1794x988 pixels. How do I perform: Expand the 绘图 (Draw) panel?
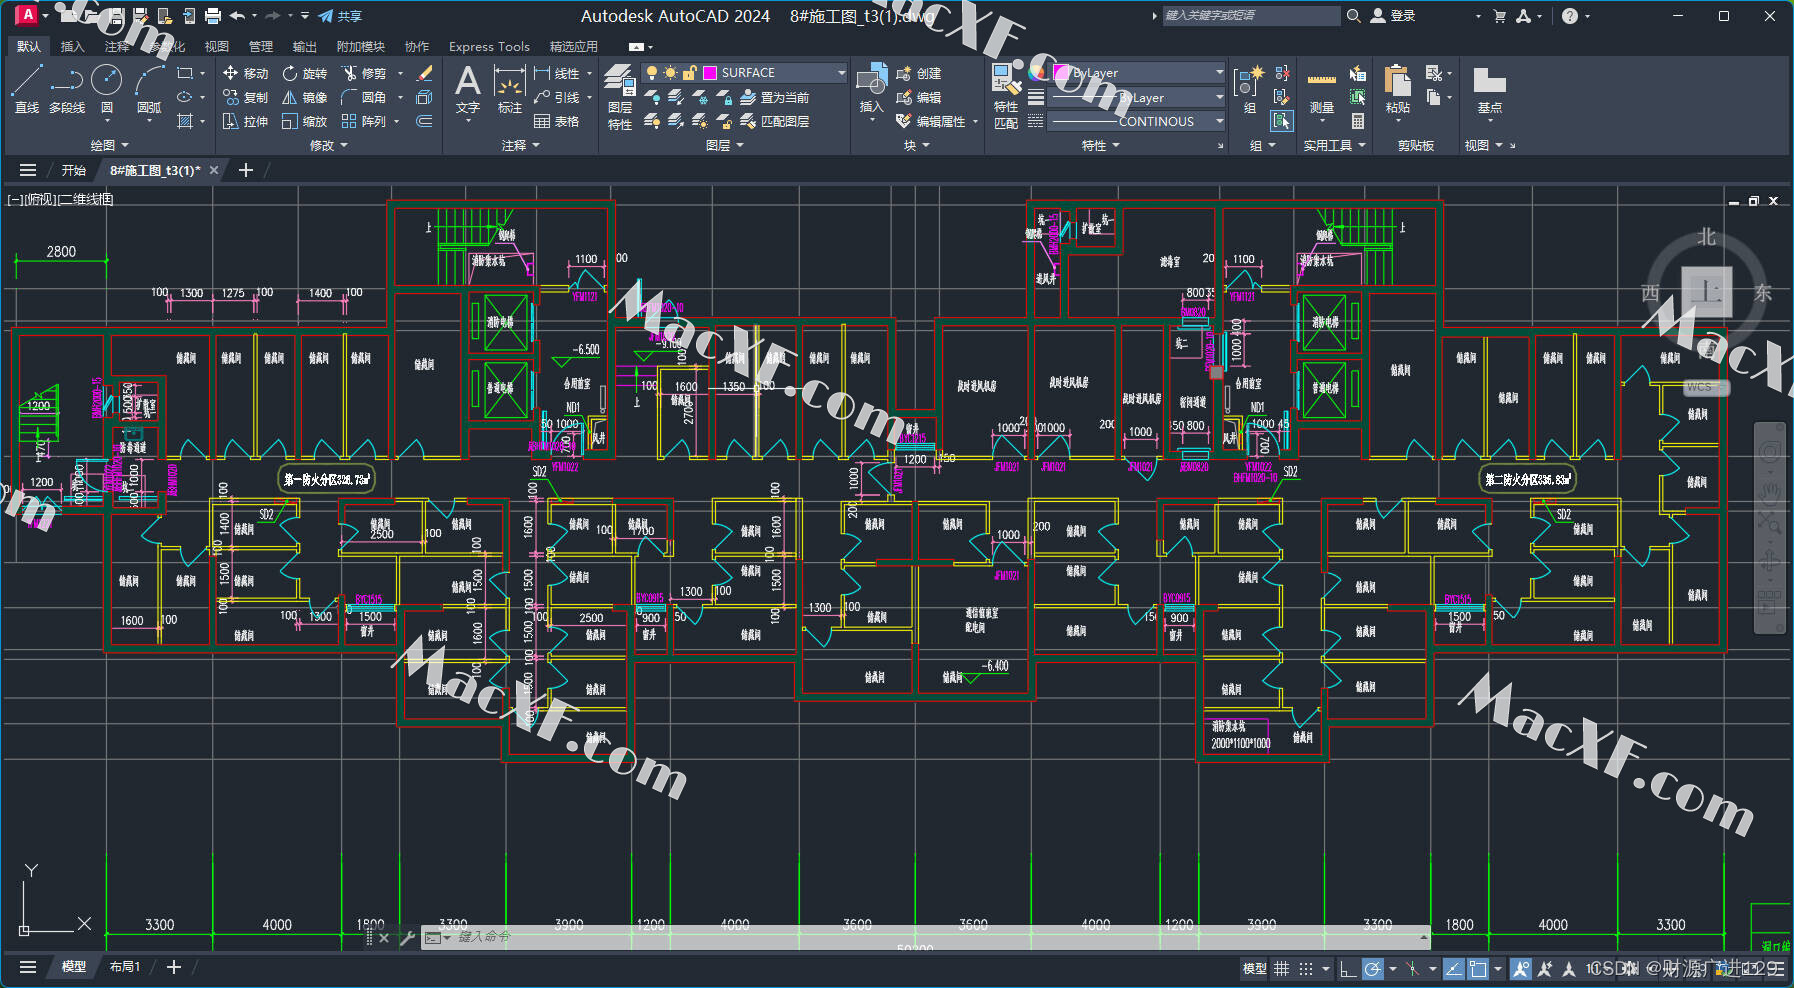[109, 146]
